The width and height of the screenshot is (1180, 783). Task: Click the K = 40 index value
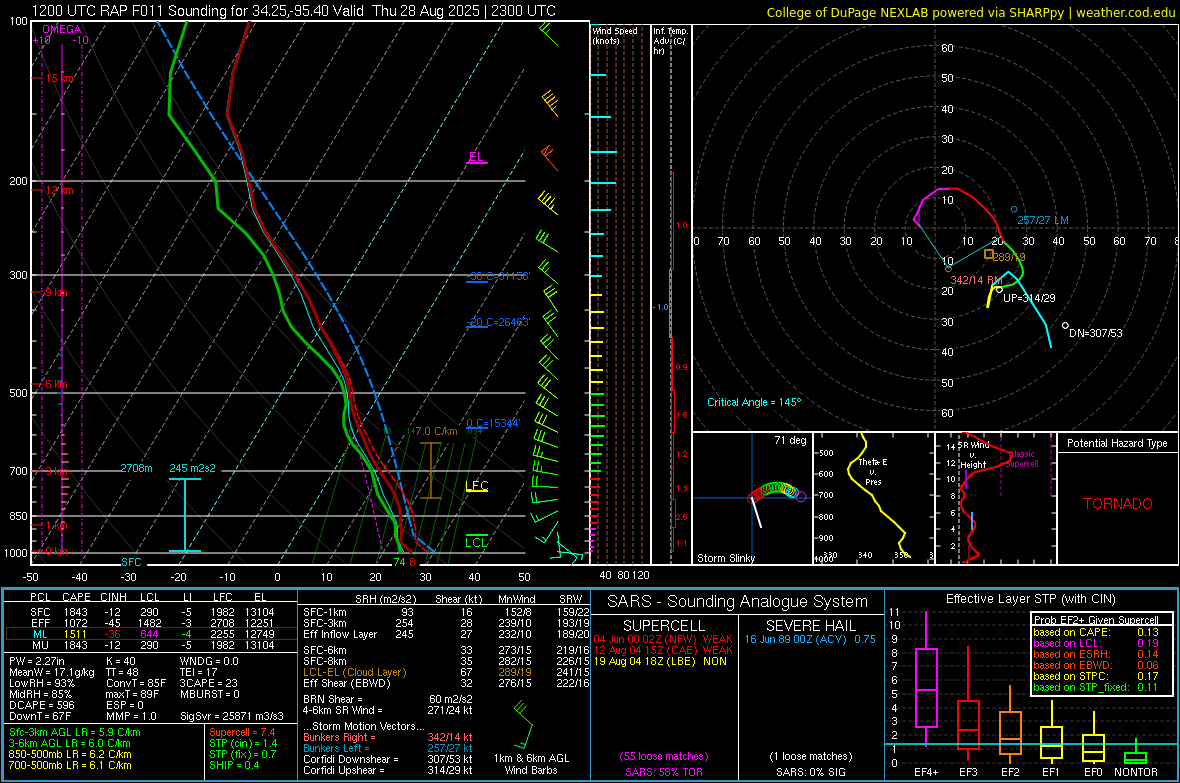[120, 661]
